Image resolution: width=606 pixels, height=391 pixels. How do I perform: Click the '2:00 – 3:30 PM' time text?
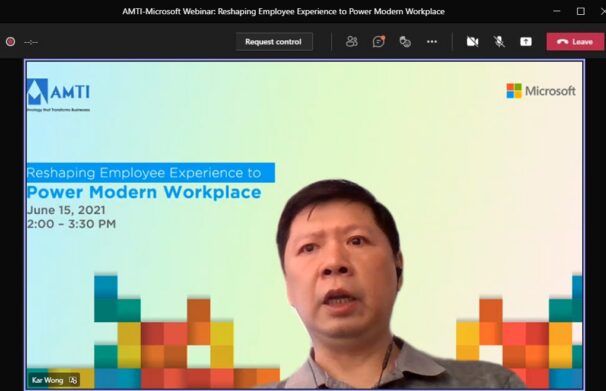[71, 224]
